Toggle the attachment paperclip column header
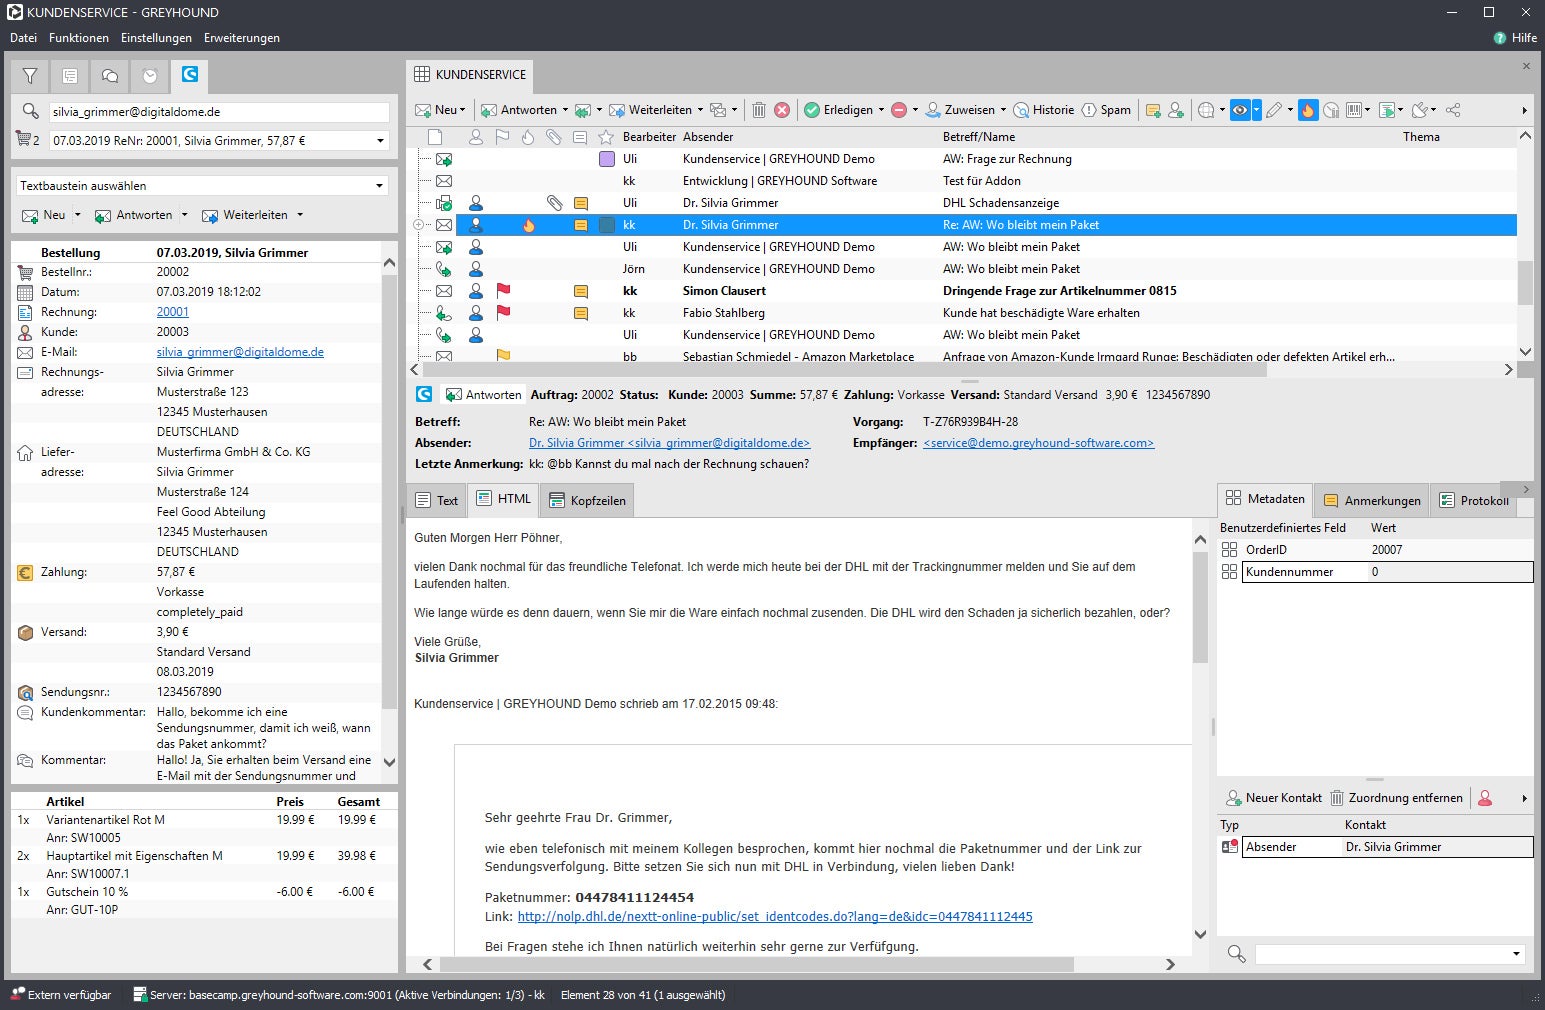This screenshot has height=1010, width=1545. (554, 137)
